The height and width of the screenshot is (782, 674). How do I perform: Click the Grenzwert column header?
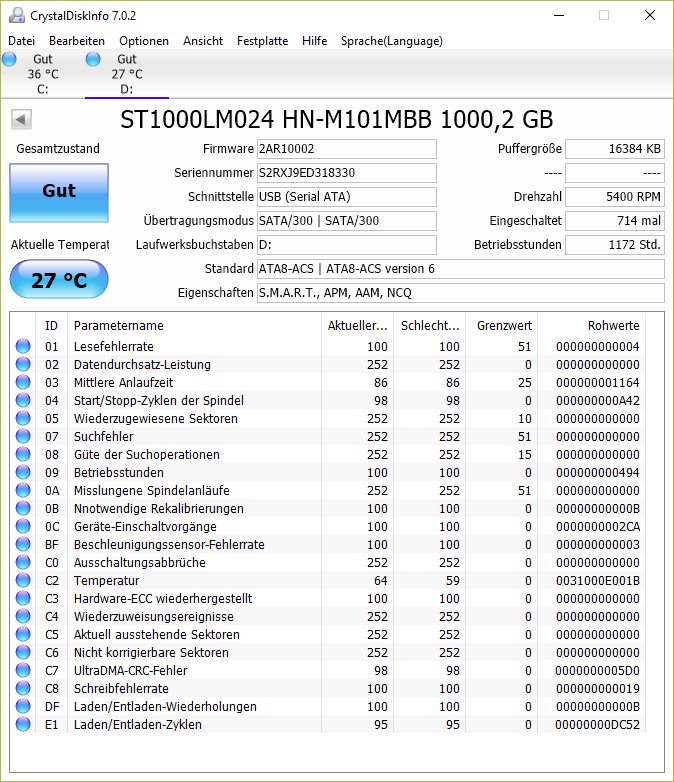tap(501, 326)
